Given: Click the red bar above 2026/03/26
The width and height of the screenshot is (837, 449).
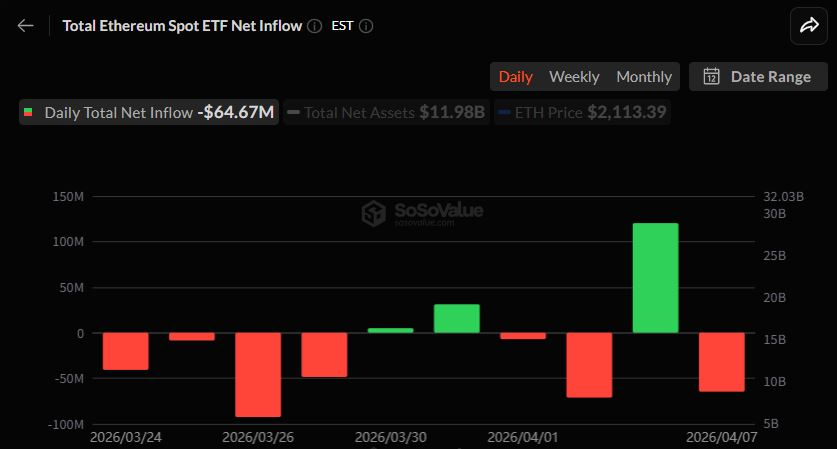Looking at the screenshot, I should (258, 374).
